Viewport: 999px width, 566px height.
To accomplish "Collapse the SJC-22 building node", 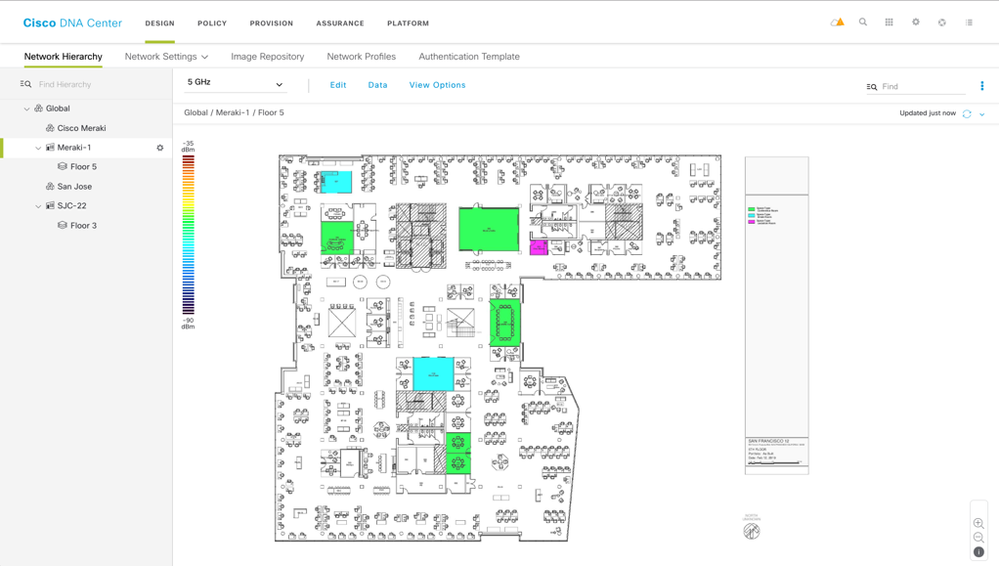I will [x=38, y=207].
